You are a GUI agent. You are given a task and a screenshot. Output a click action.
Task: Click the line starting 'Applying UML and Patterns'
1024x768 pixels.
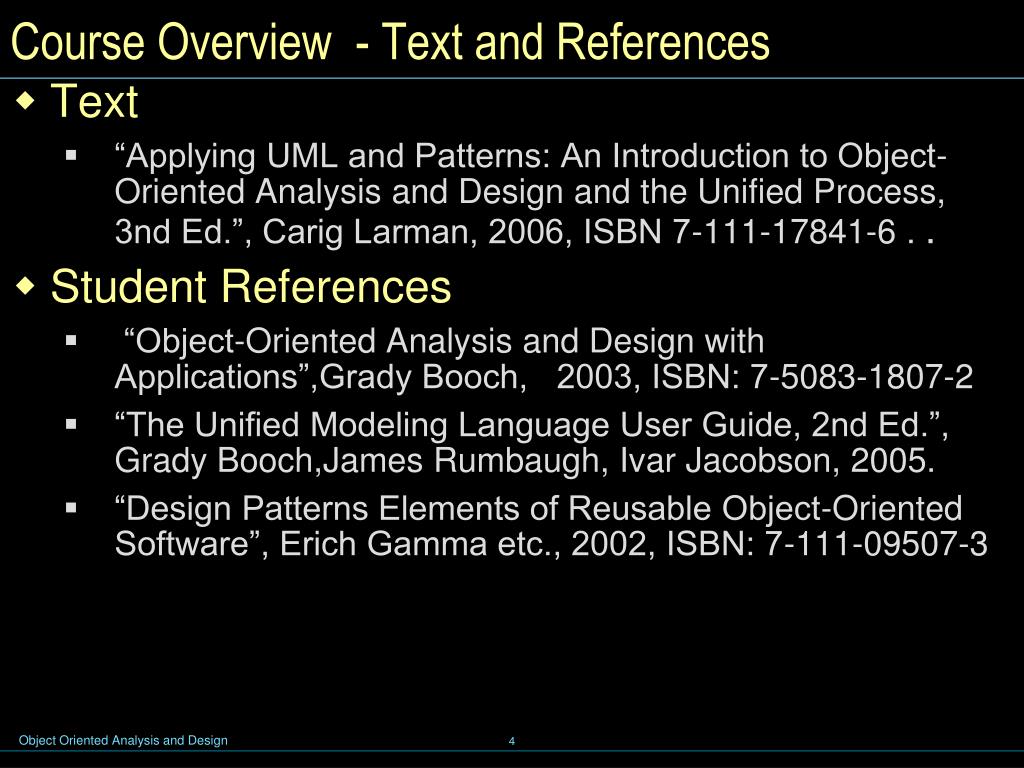click(530, 157)
